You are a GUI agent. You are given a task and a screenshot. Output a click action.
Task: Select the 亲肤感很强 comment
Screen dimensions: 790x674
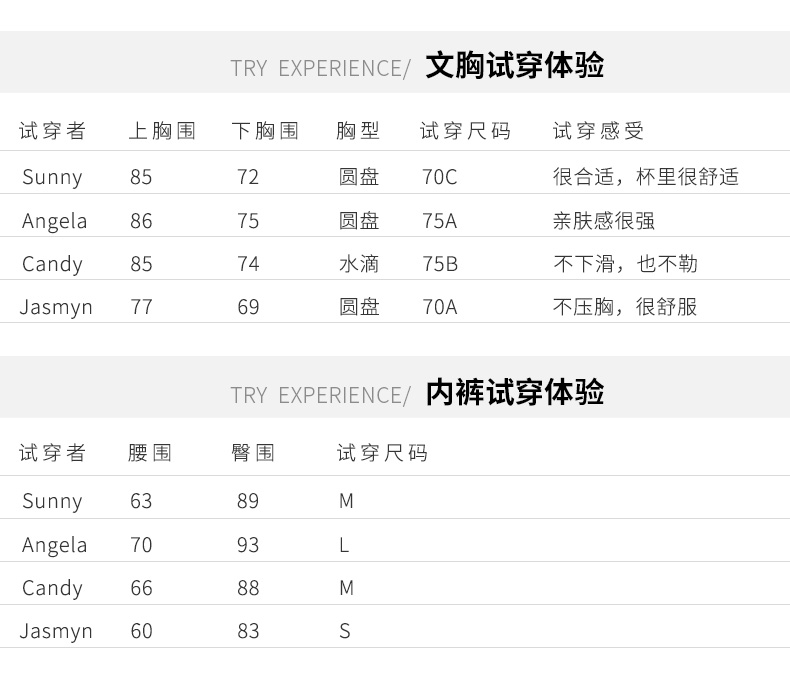603,221
